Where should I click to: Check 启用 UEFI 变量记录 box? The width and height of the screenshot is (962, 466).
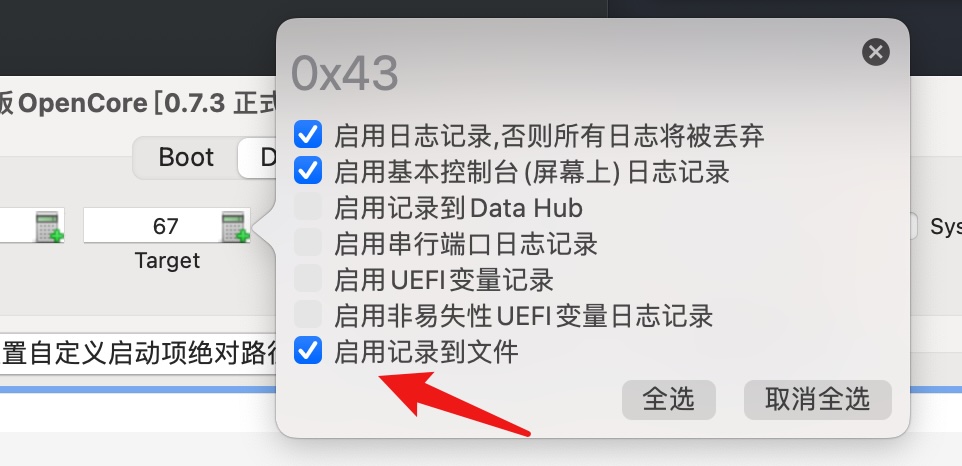[x=308, y=279]
